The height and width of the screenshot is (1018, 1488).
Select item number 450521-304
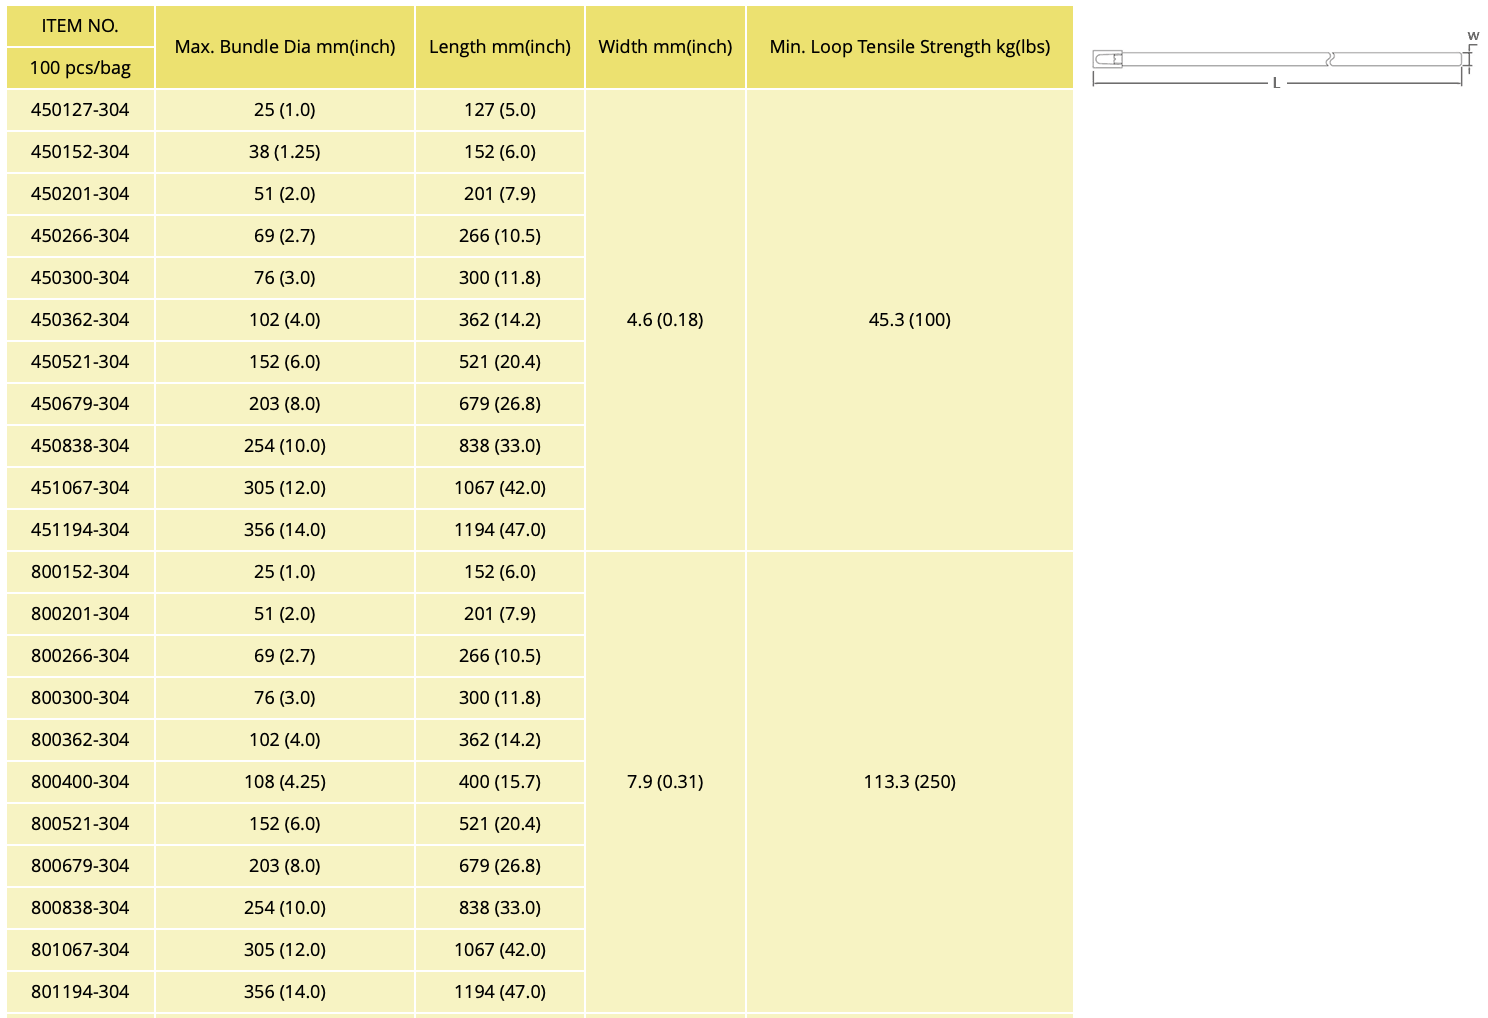tap(80, 362)
